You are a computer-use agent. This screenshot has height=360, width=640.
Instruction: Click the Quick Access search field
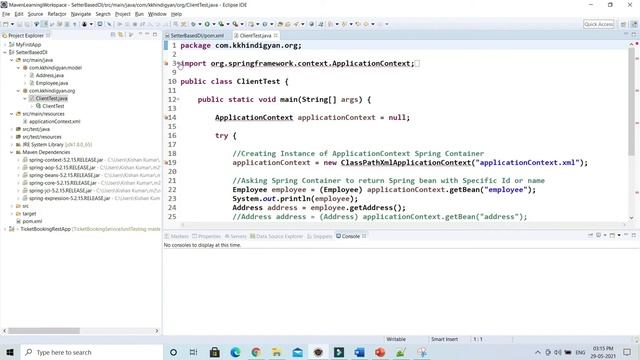(x=598, y=24)
